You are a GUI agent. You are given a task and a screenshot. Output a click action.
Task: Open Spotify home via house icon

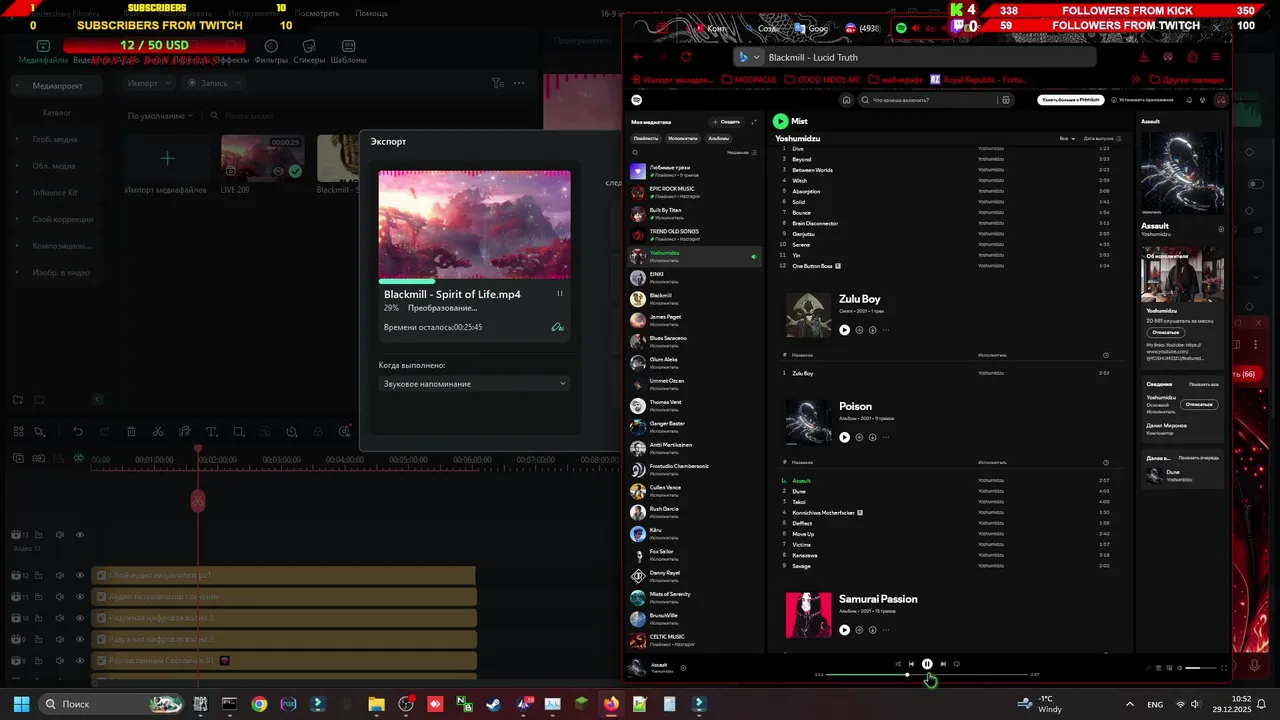pos(847,100)
